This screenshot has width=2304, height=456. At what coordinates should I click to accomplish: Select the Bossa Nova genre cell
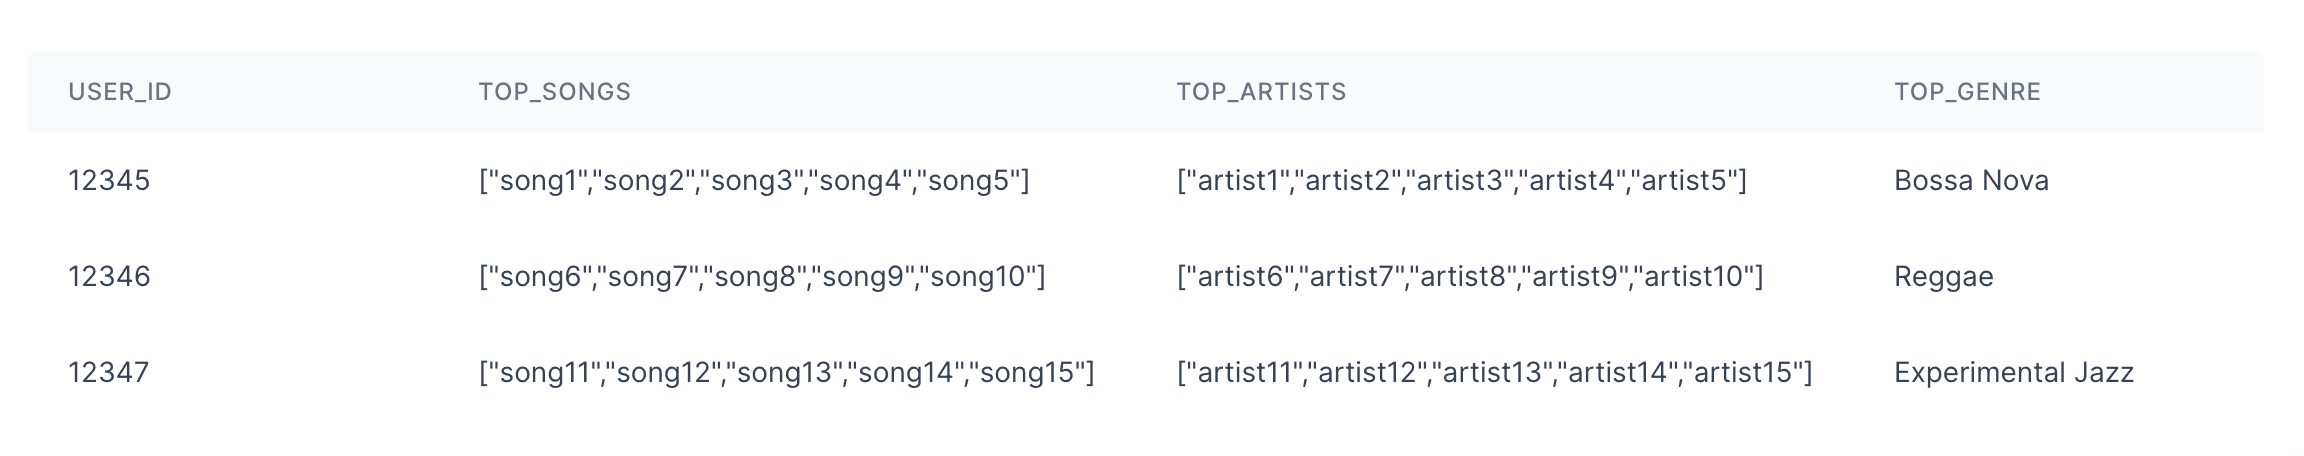click(x=1971, y=181)
